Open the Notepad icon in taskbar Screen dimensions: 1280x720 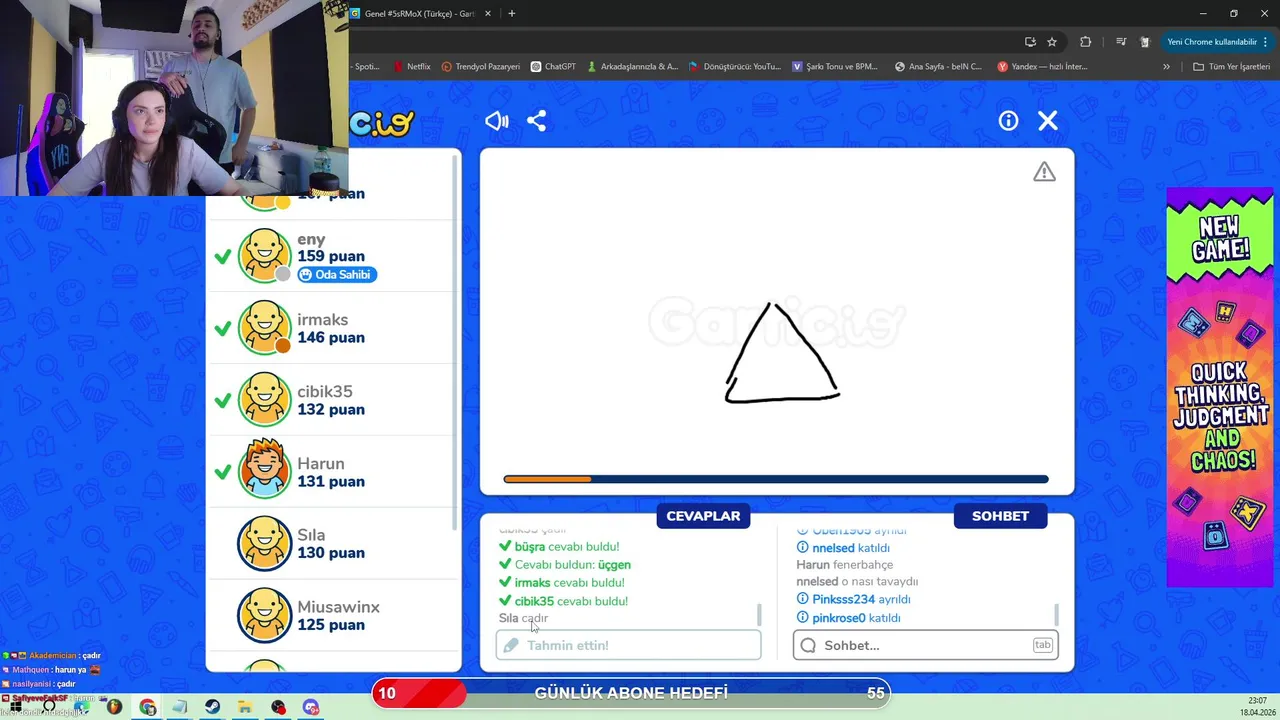(x=180, y=707)
